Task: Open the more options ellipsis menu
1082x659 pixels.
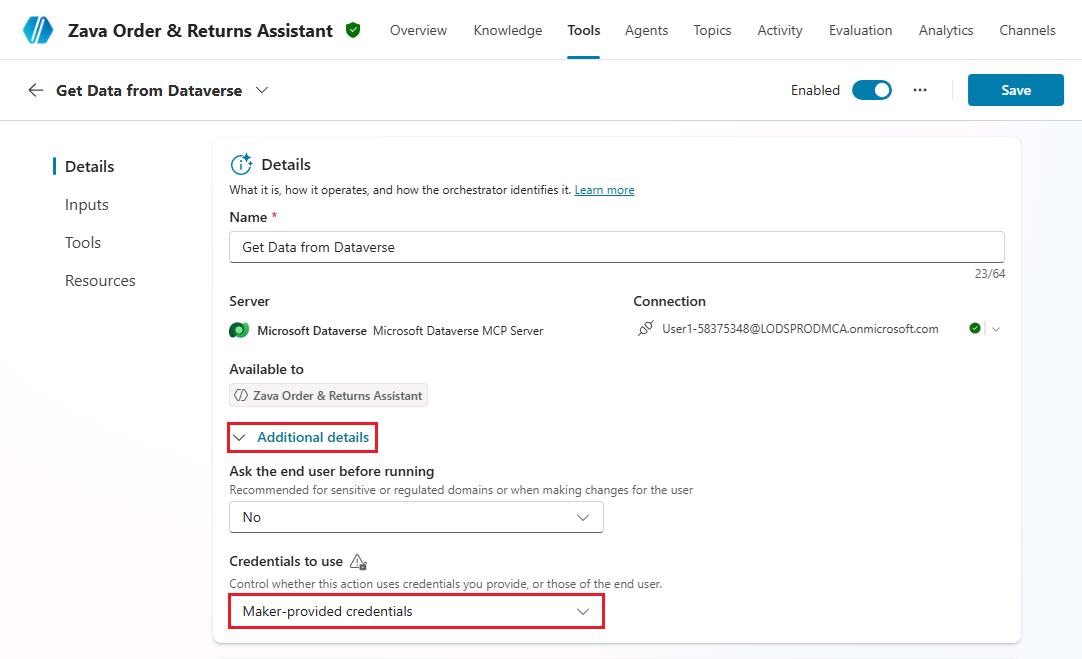Action: pyautogui.click(x=920, y=90)
